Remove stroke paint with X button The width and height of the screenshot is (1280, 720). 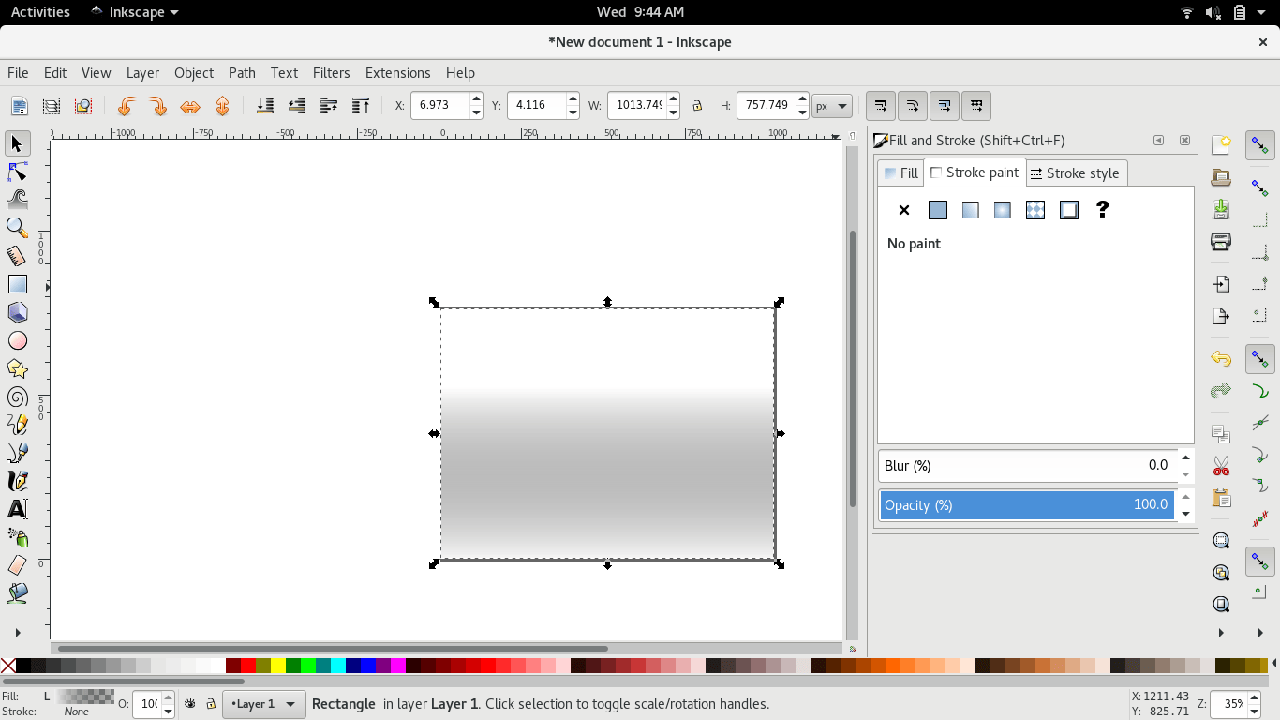(904, 210)
